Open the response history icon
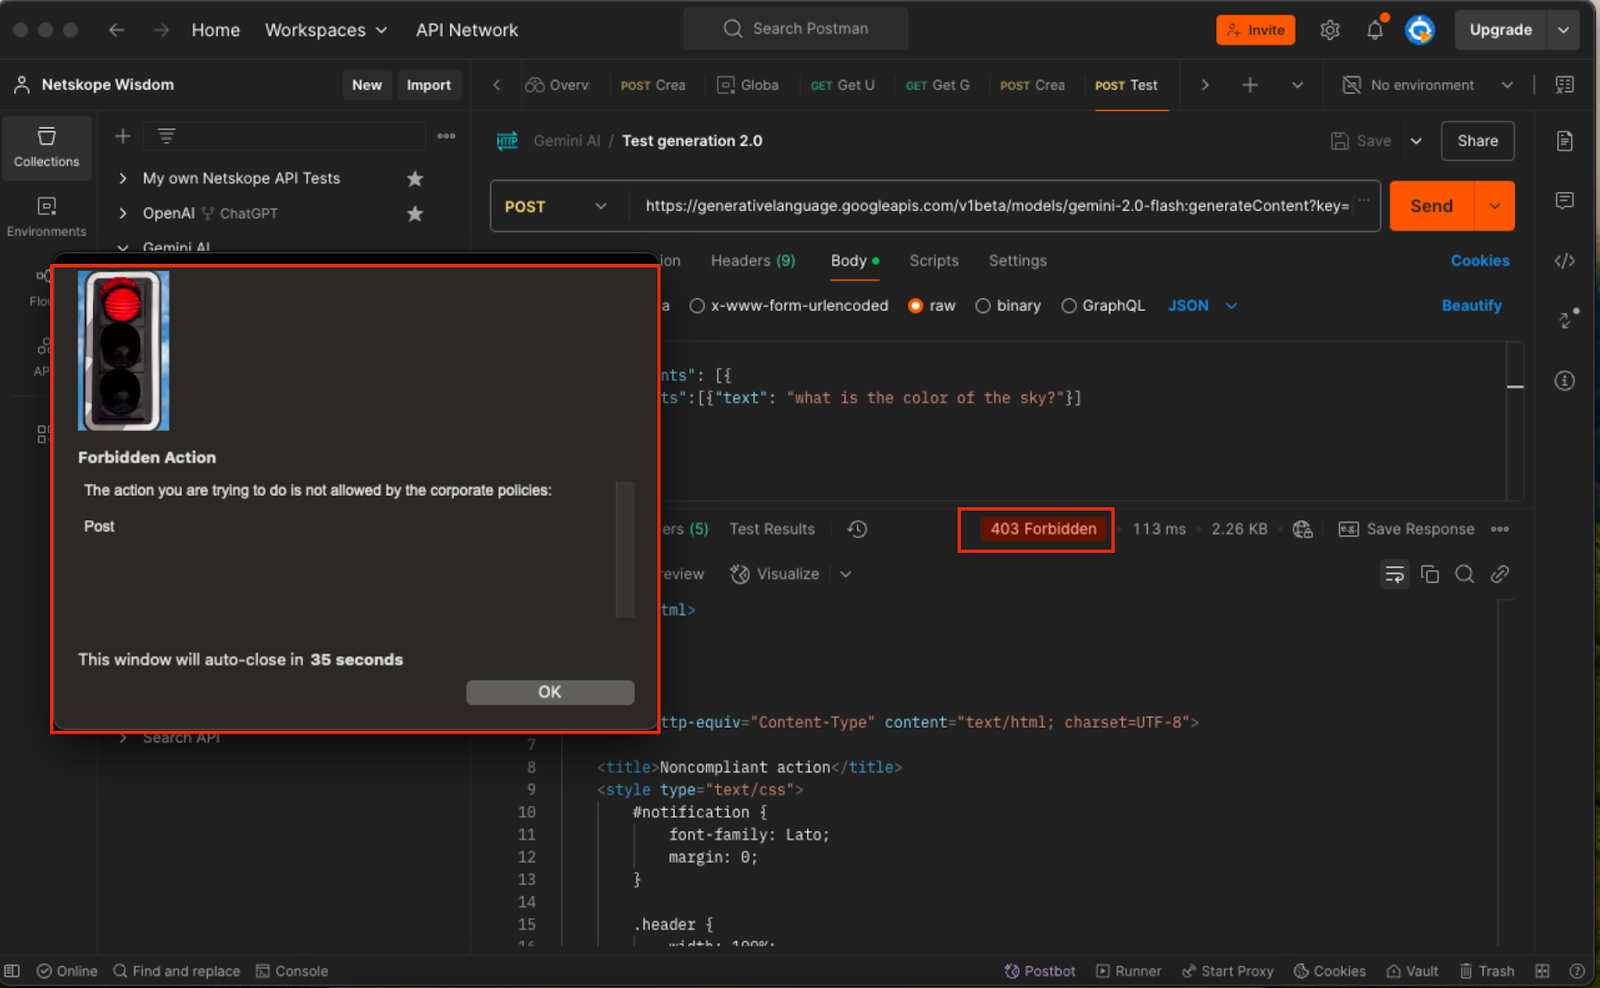This screenshot has width=1600, height=988. tap(857, 529)
